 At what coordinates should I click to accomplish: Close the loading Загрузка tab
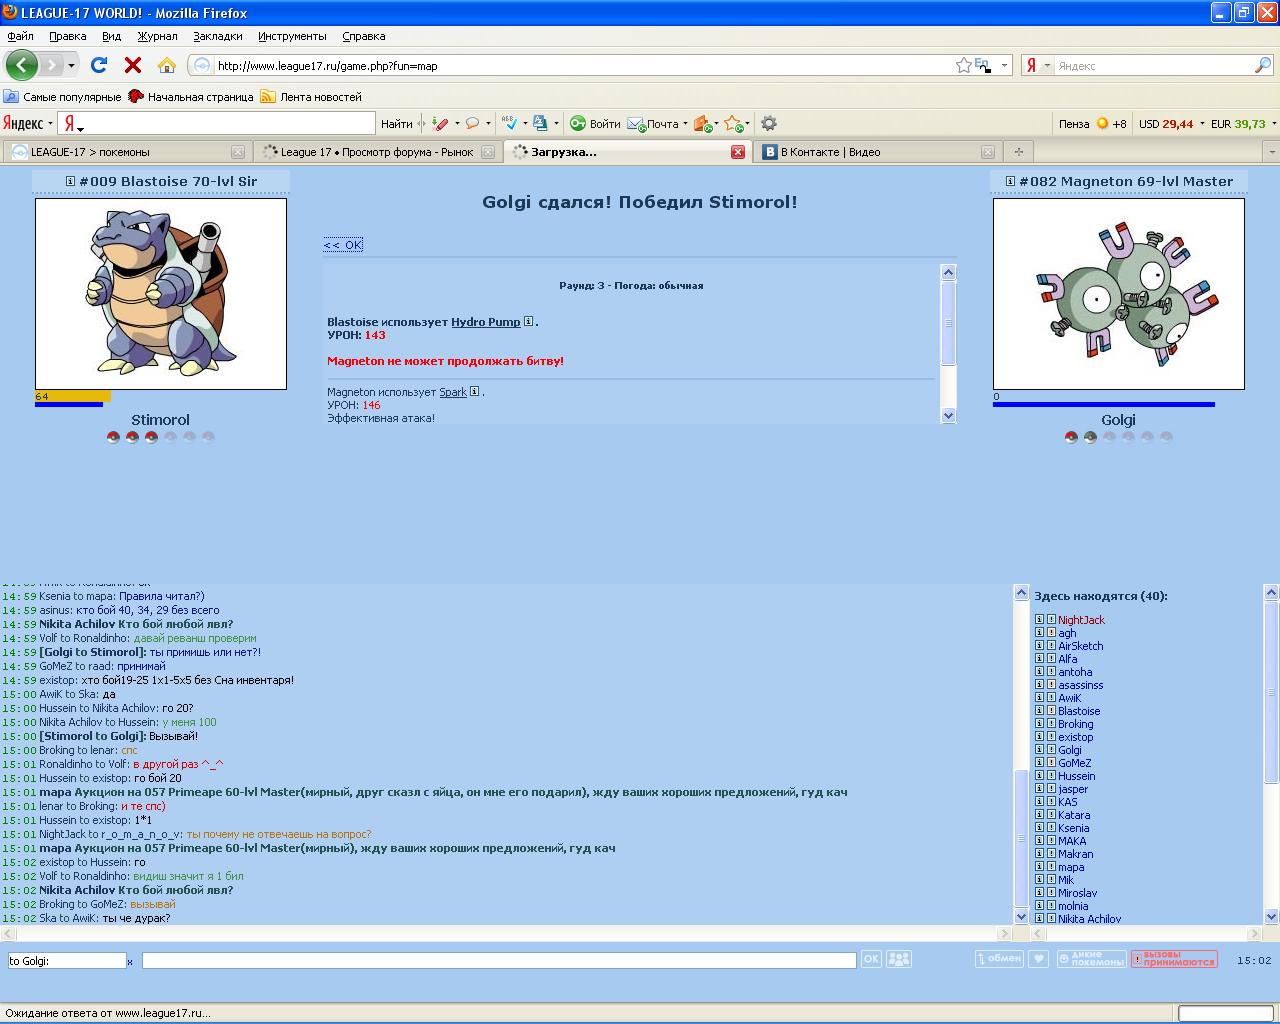click(x=738, y=152)
